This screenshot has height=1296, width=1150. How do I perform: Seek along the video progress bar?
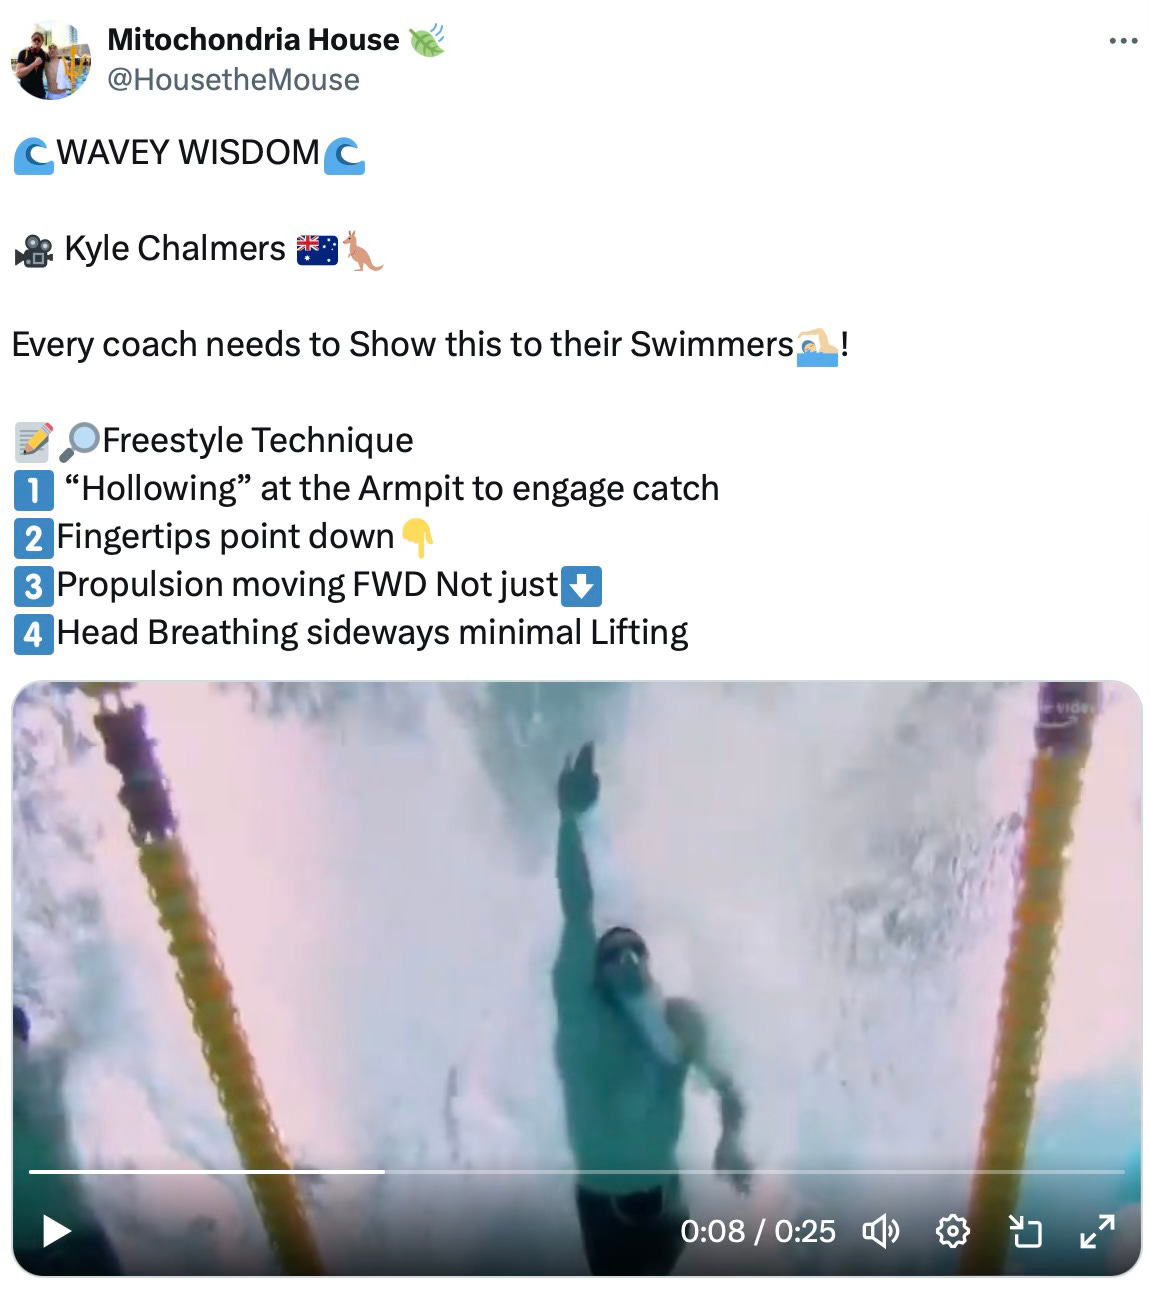576,1171
